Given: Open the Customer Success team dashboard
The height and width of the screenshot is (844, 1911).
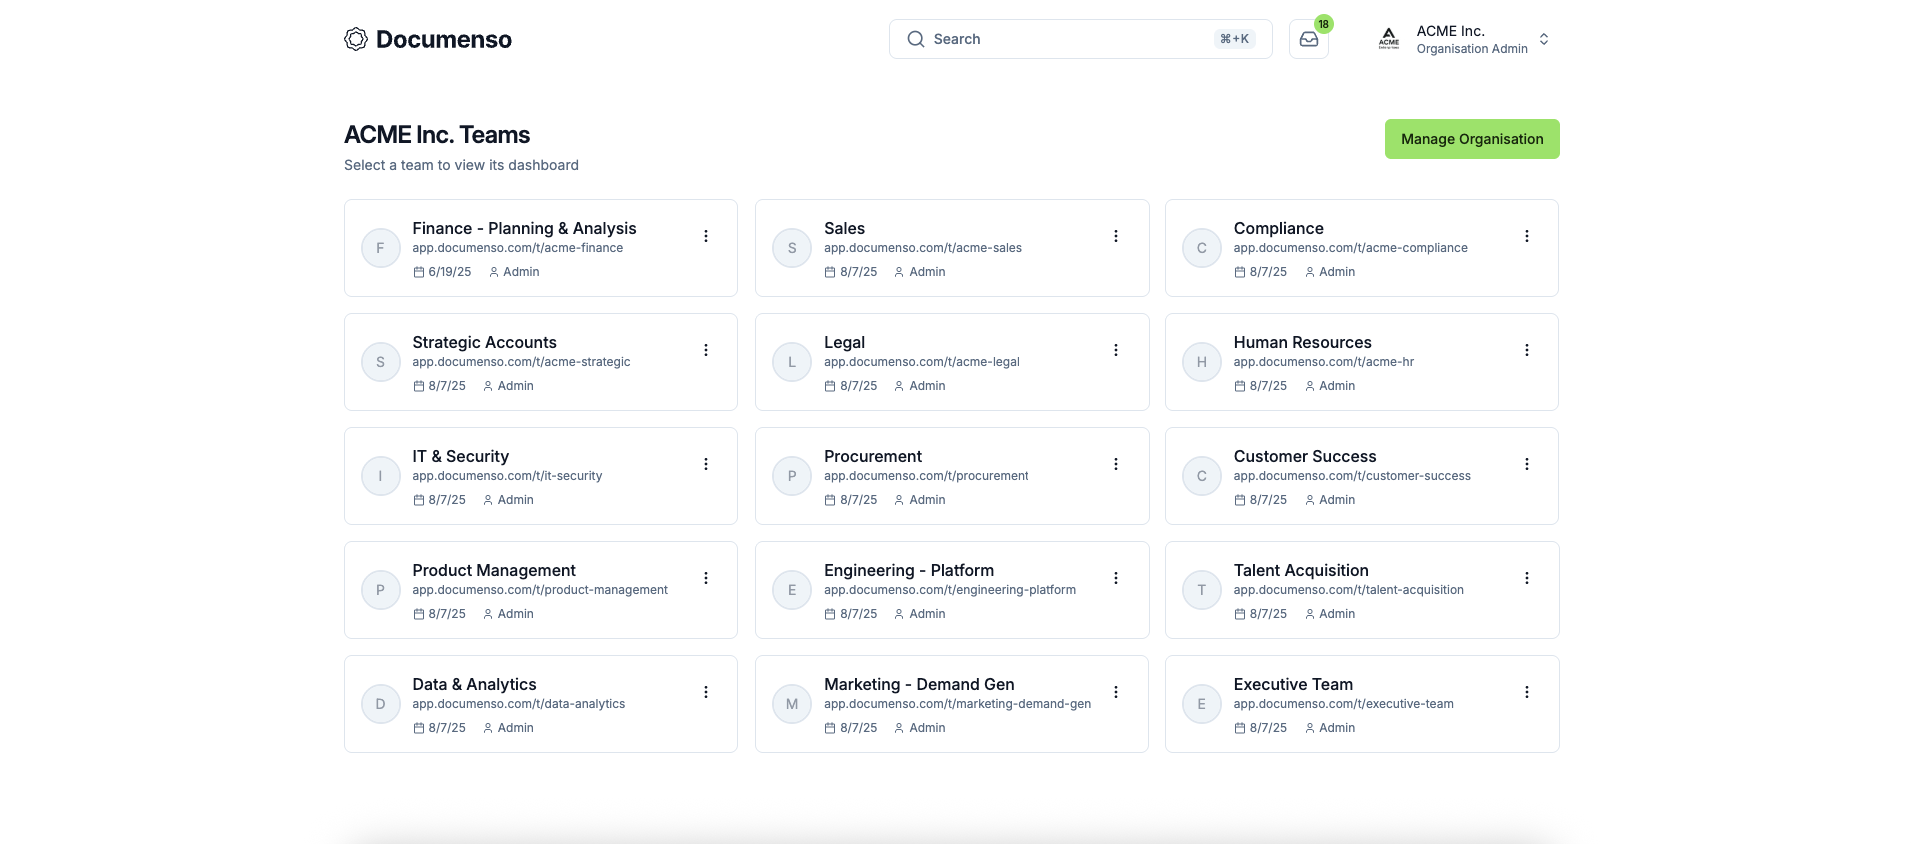Looking at the screenshot, I should pos(1304,457).
